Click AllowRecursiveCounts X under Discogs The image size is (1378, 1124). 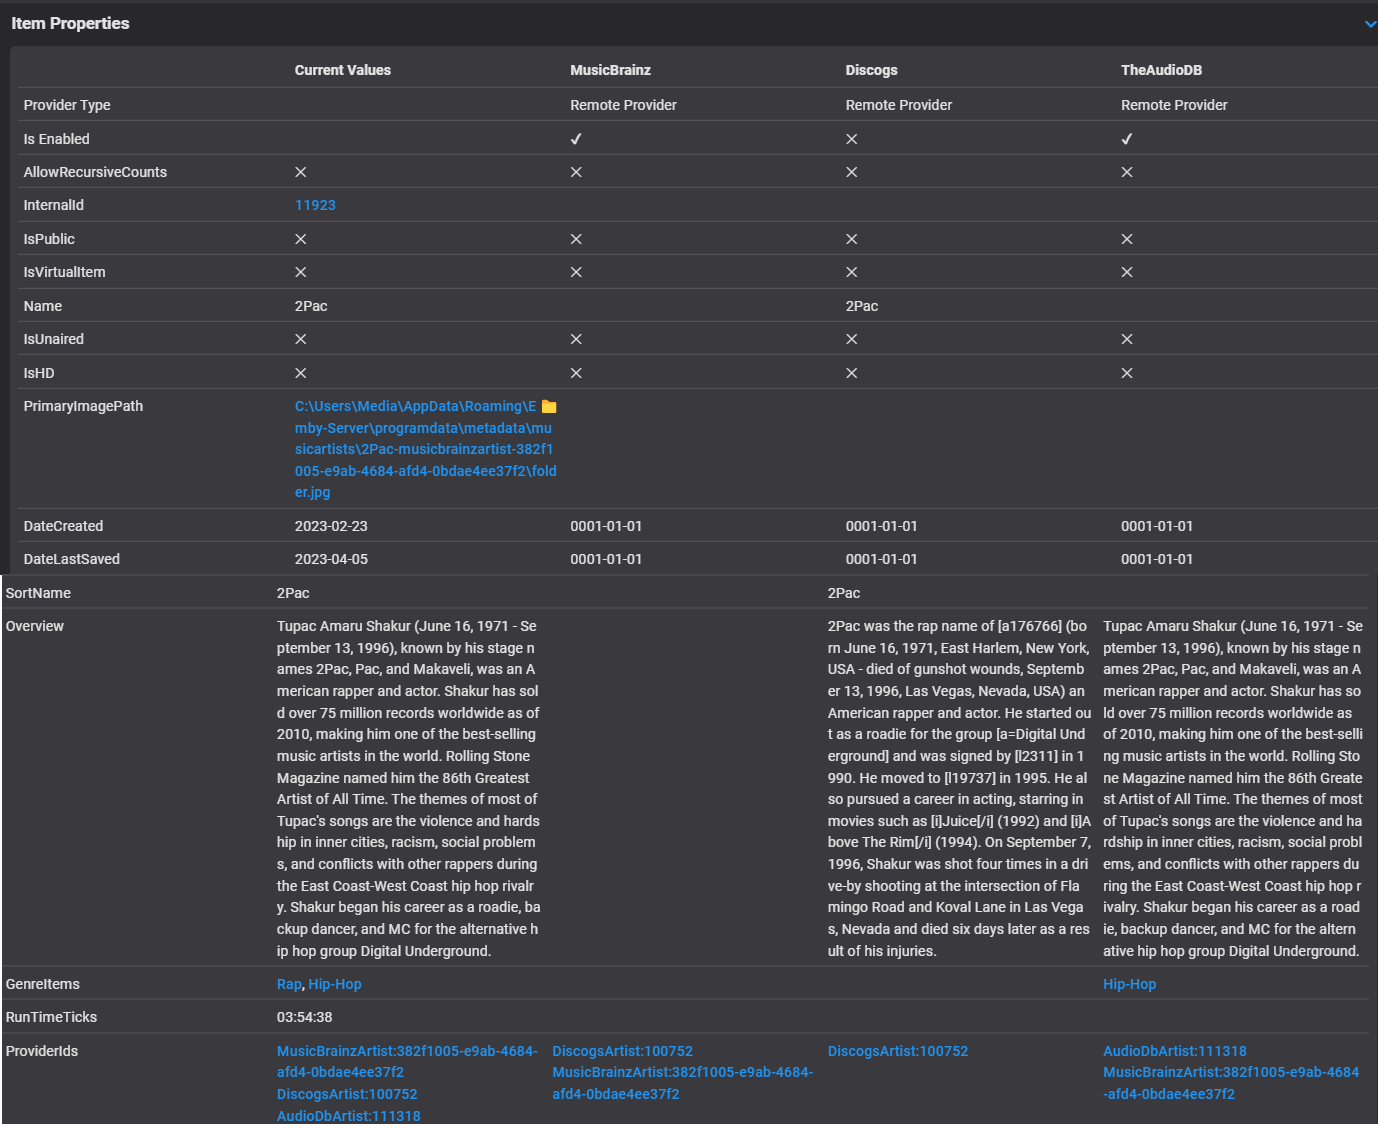pyautogui.click(x=852, y=172)
